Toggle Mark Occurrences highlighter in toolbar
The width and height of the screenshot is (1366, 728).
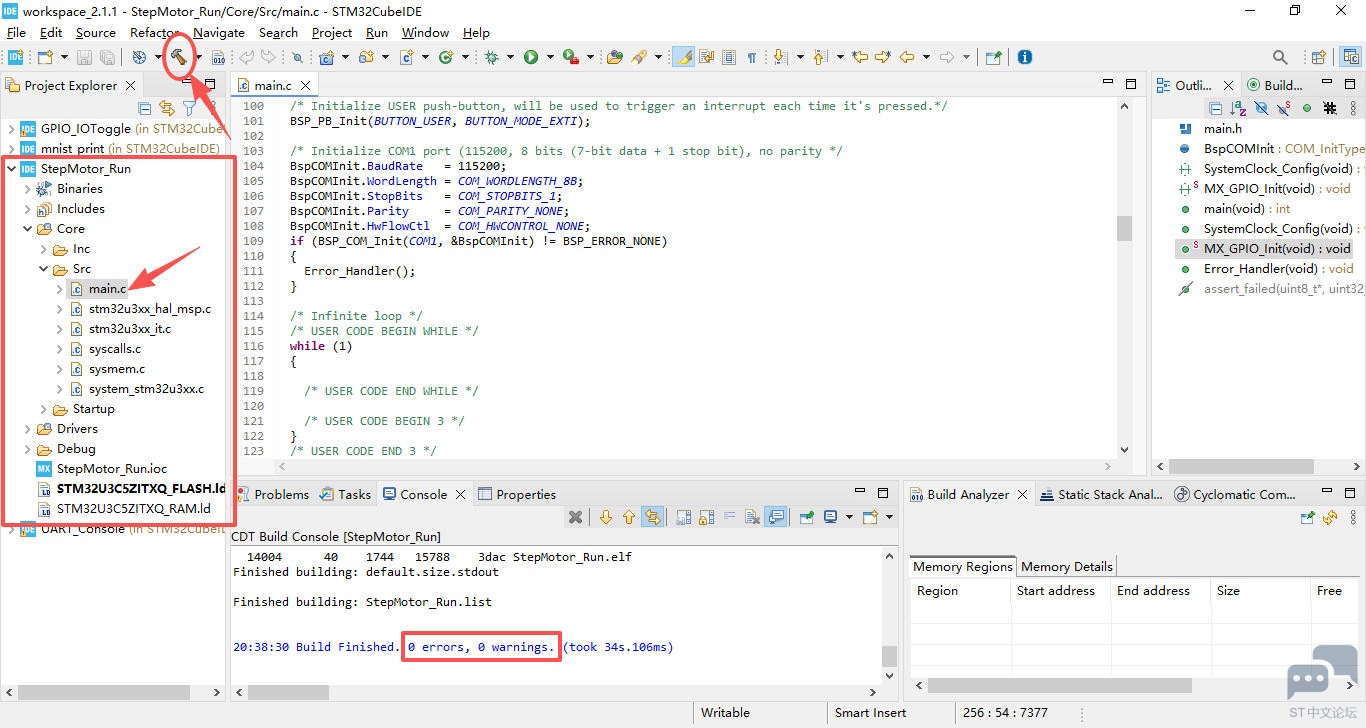coord(685,57)
